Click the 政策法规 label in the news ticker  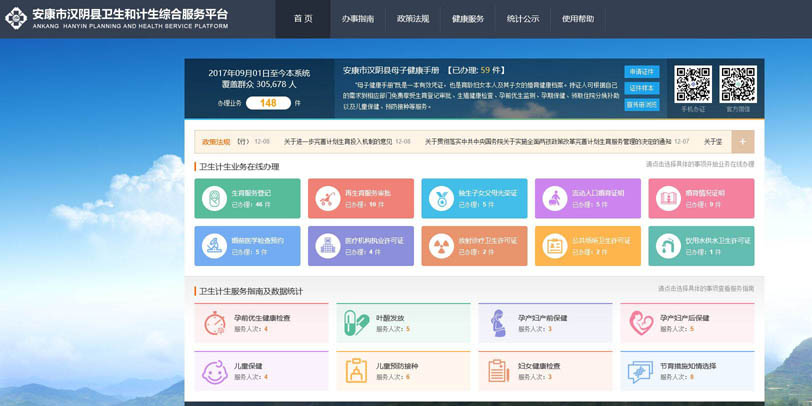coord(216,141)
